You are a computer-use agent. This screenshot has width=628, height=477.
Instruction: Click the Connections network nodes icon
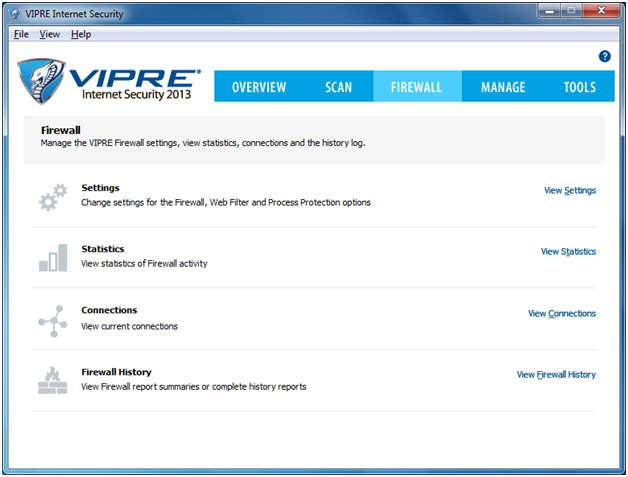coord(52,321)
